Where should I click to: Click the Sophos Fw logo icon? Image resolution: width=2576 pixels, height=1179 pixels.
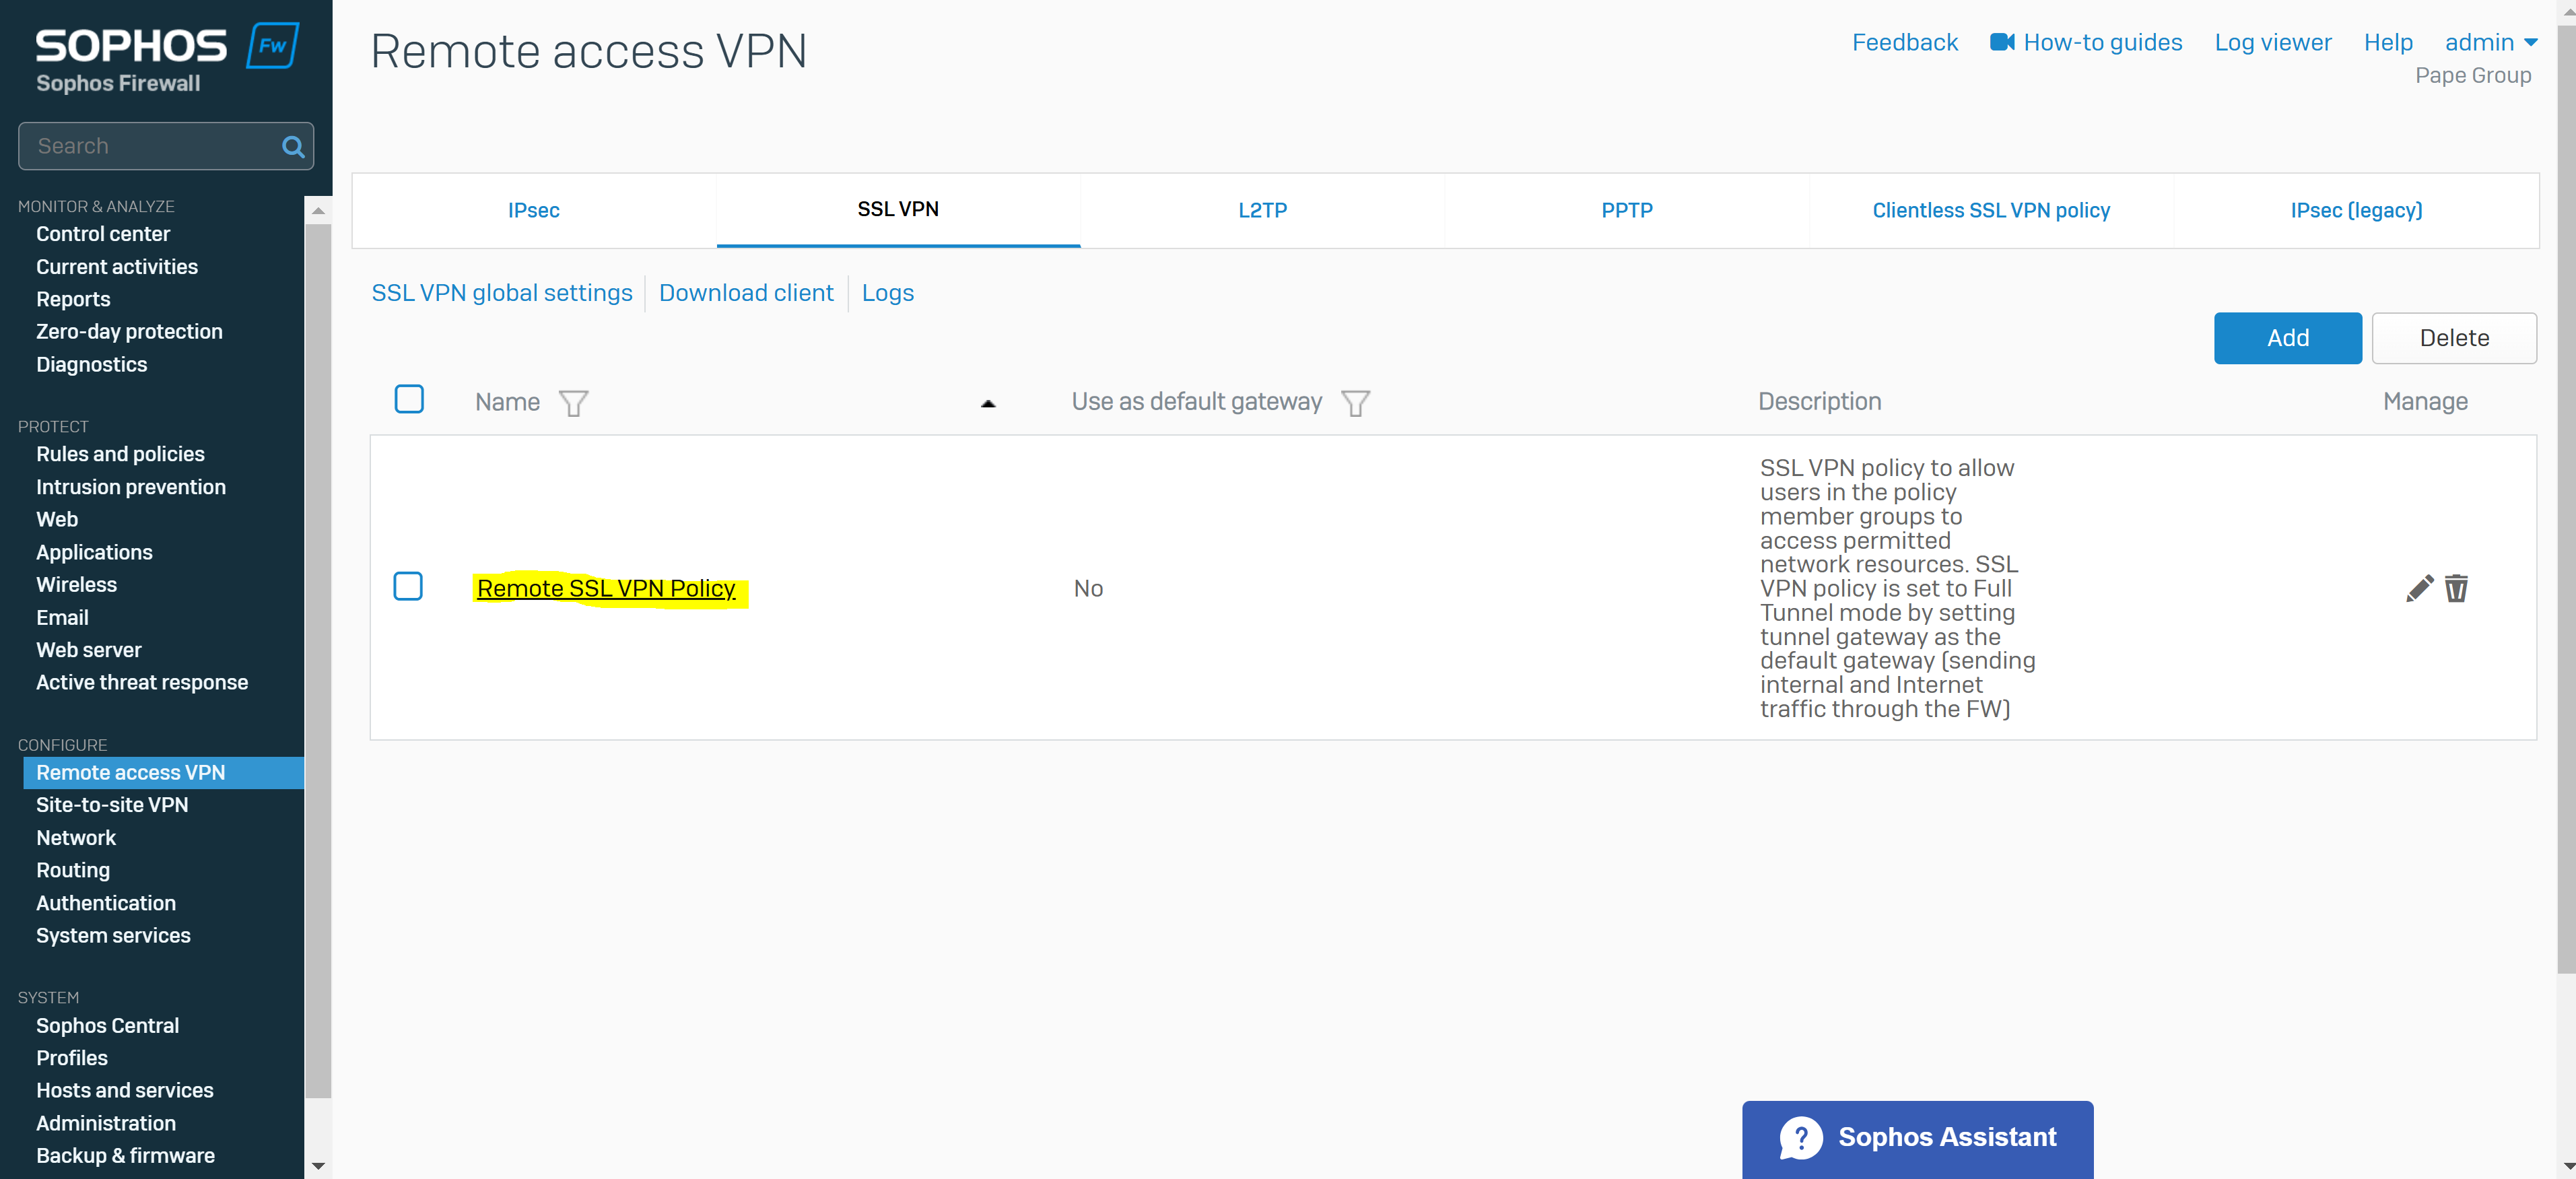pos(273,45)
